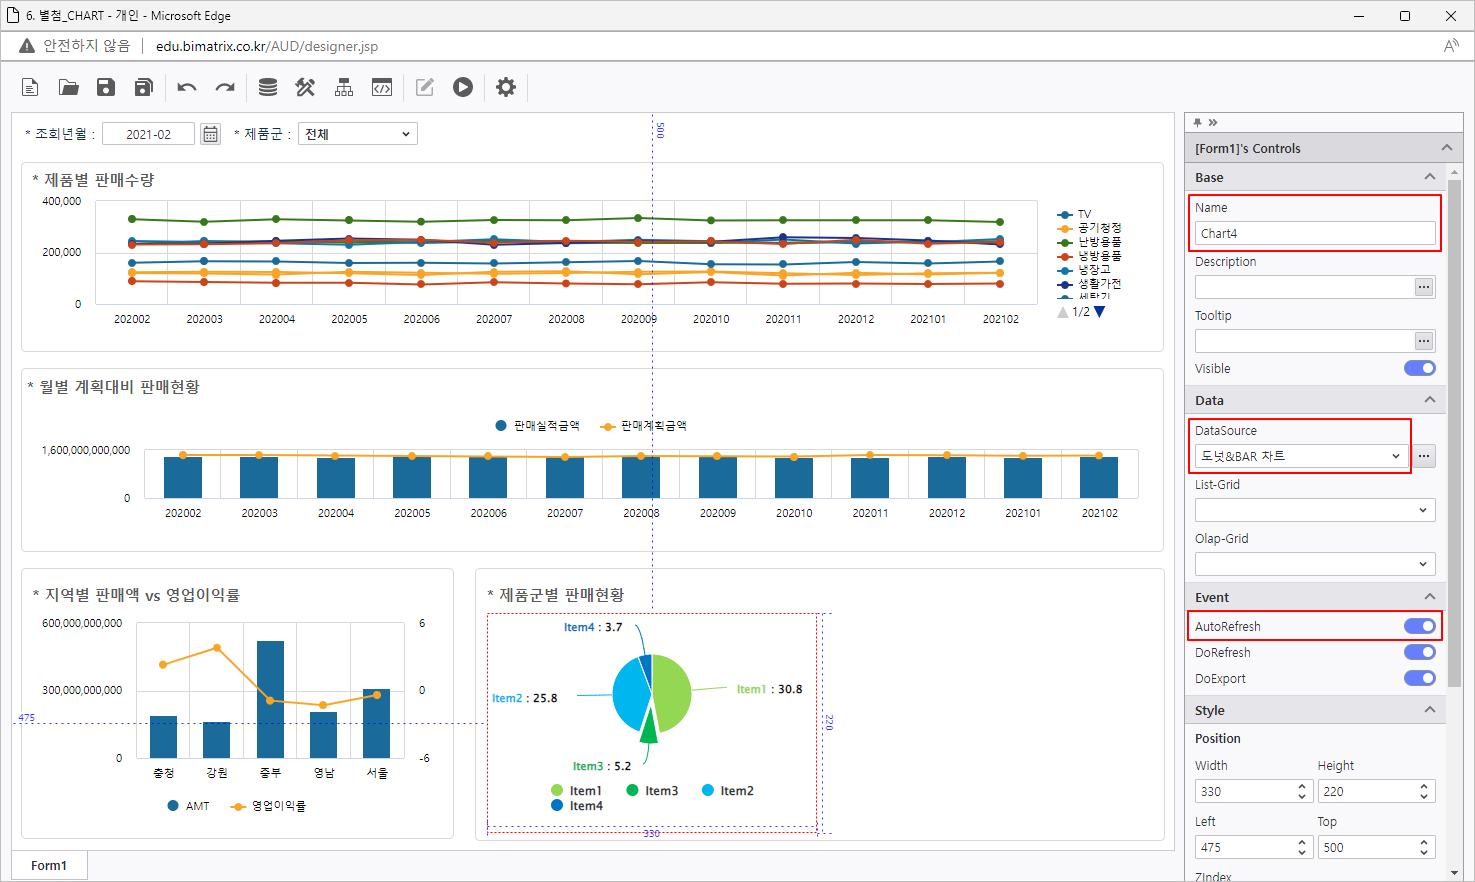
Task: Create a new report document
Action: (x=30, y=88)
